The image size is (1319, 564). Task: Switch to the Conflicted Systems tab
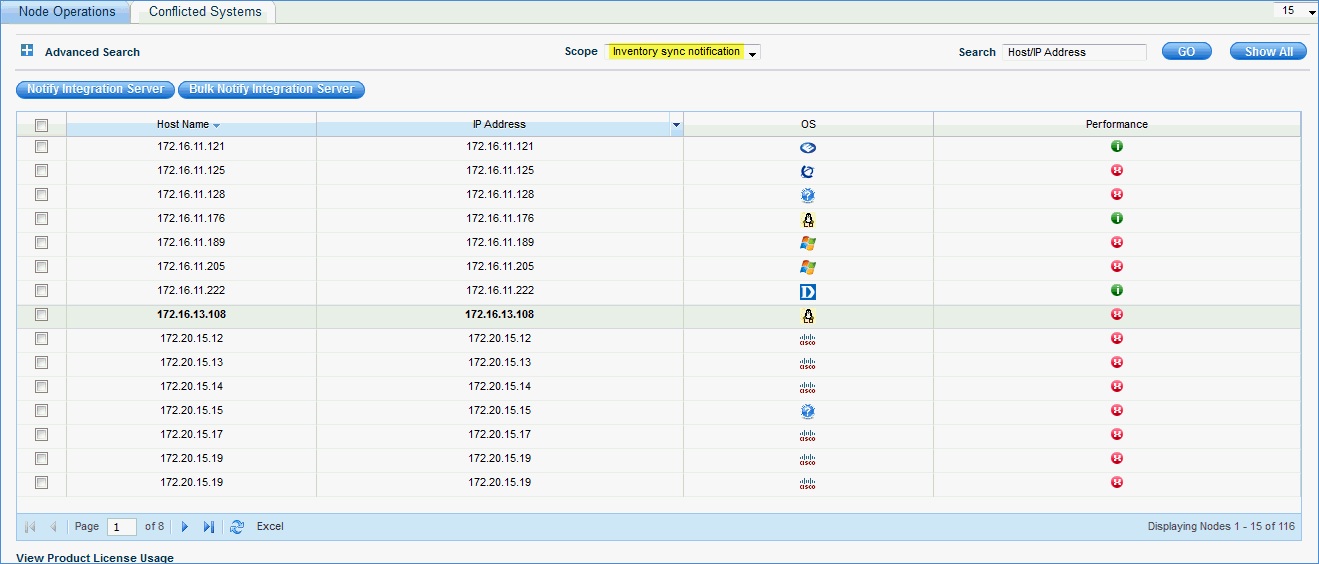(205, 12)
